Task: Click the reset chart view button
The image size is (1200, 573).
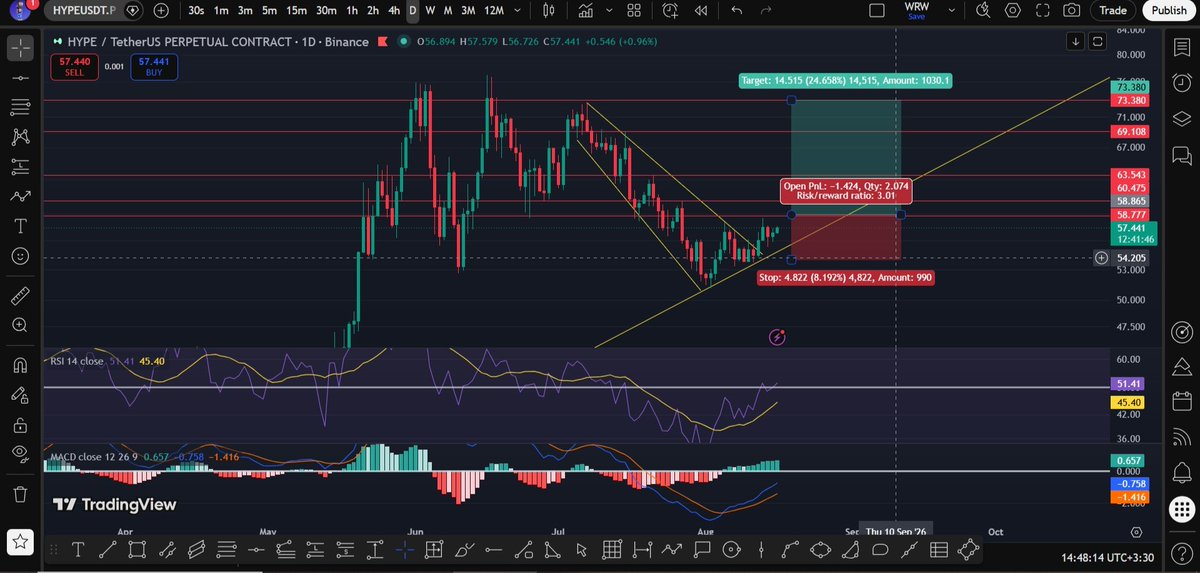Action: pyautogui.click(x=1097, y=41)
